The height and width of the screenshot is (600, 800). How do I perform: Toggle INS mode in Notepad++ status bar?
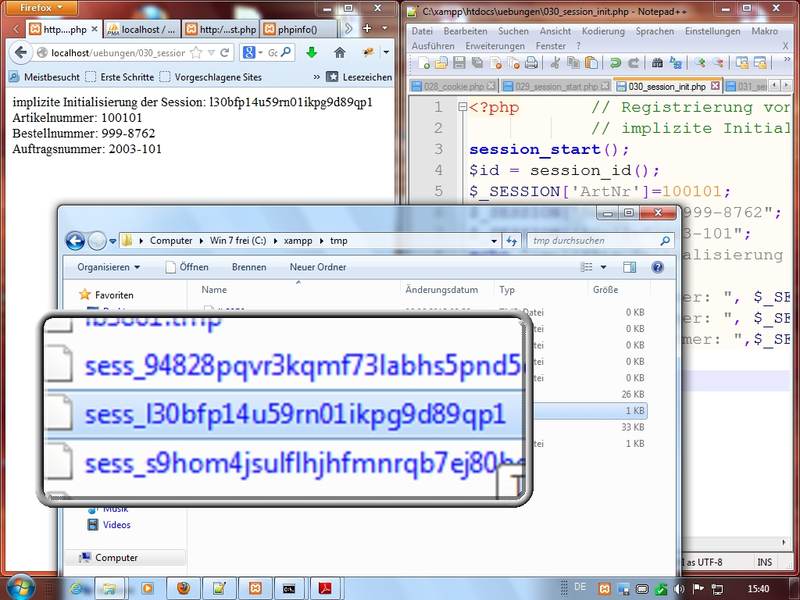764,562
